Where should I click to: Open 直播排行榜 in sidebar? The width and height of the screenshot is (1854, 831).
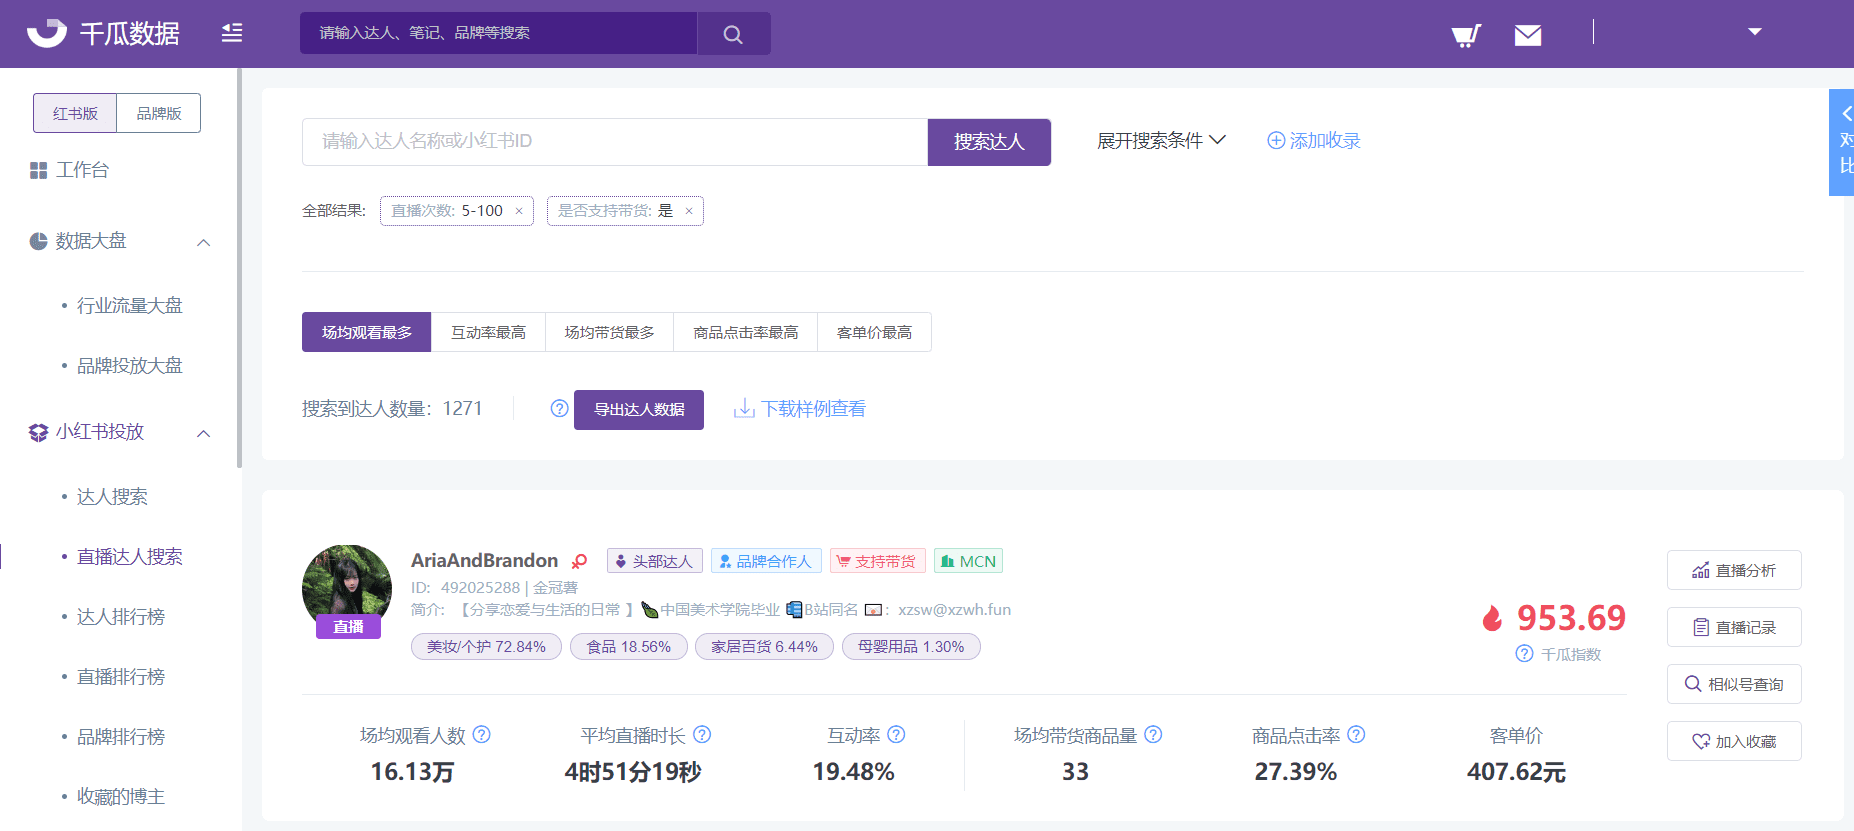[x=121, y=676]
